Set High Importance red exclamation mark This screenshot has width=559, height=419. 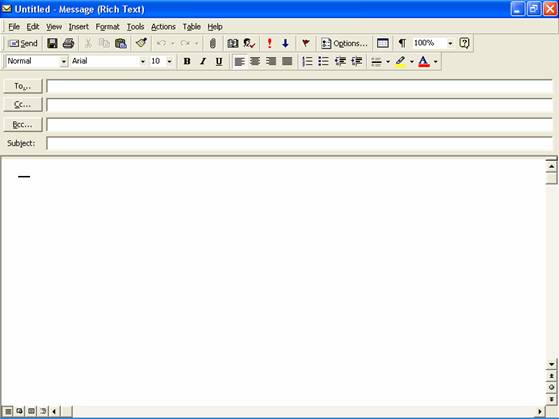(x=270, y=44)
